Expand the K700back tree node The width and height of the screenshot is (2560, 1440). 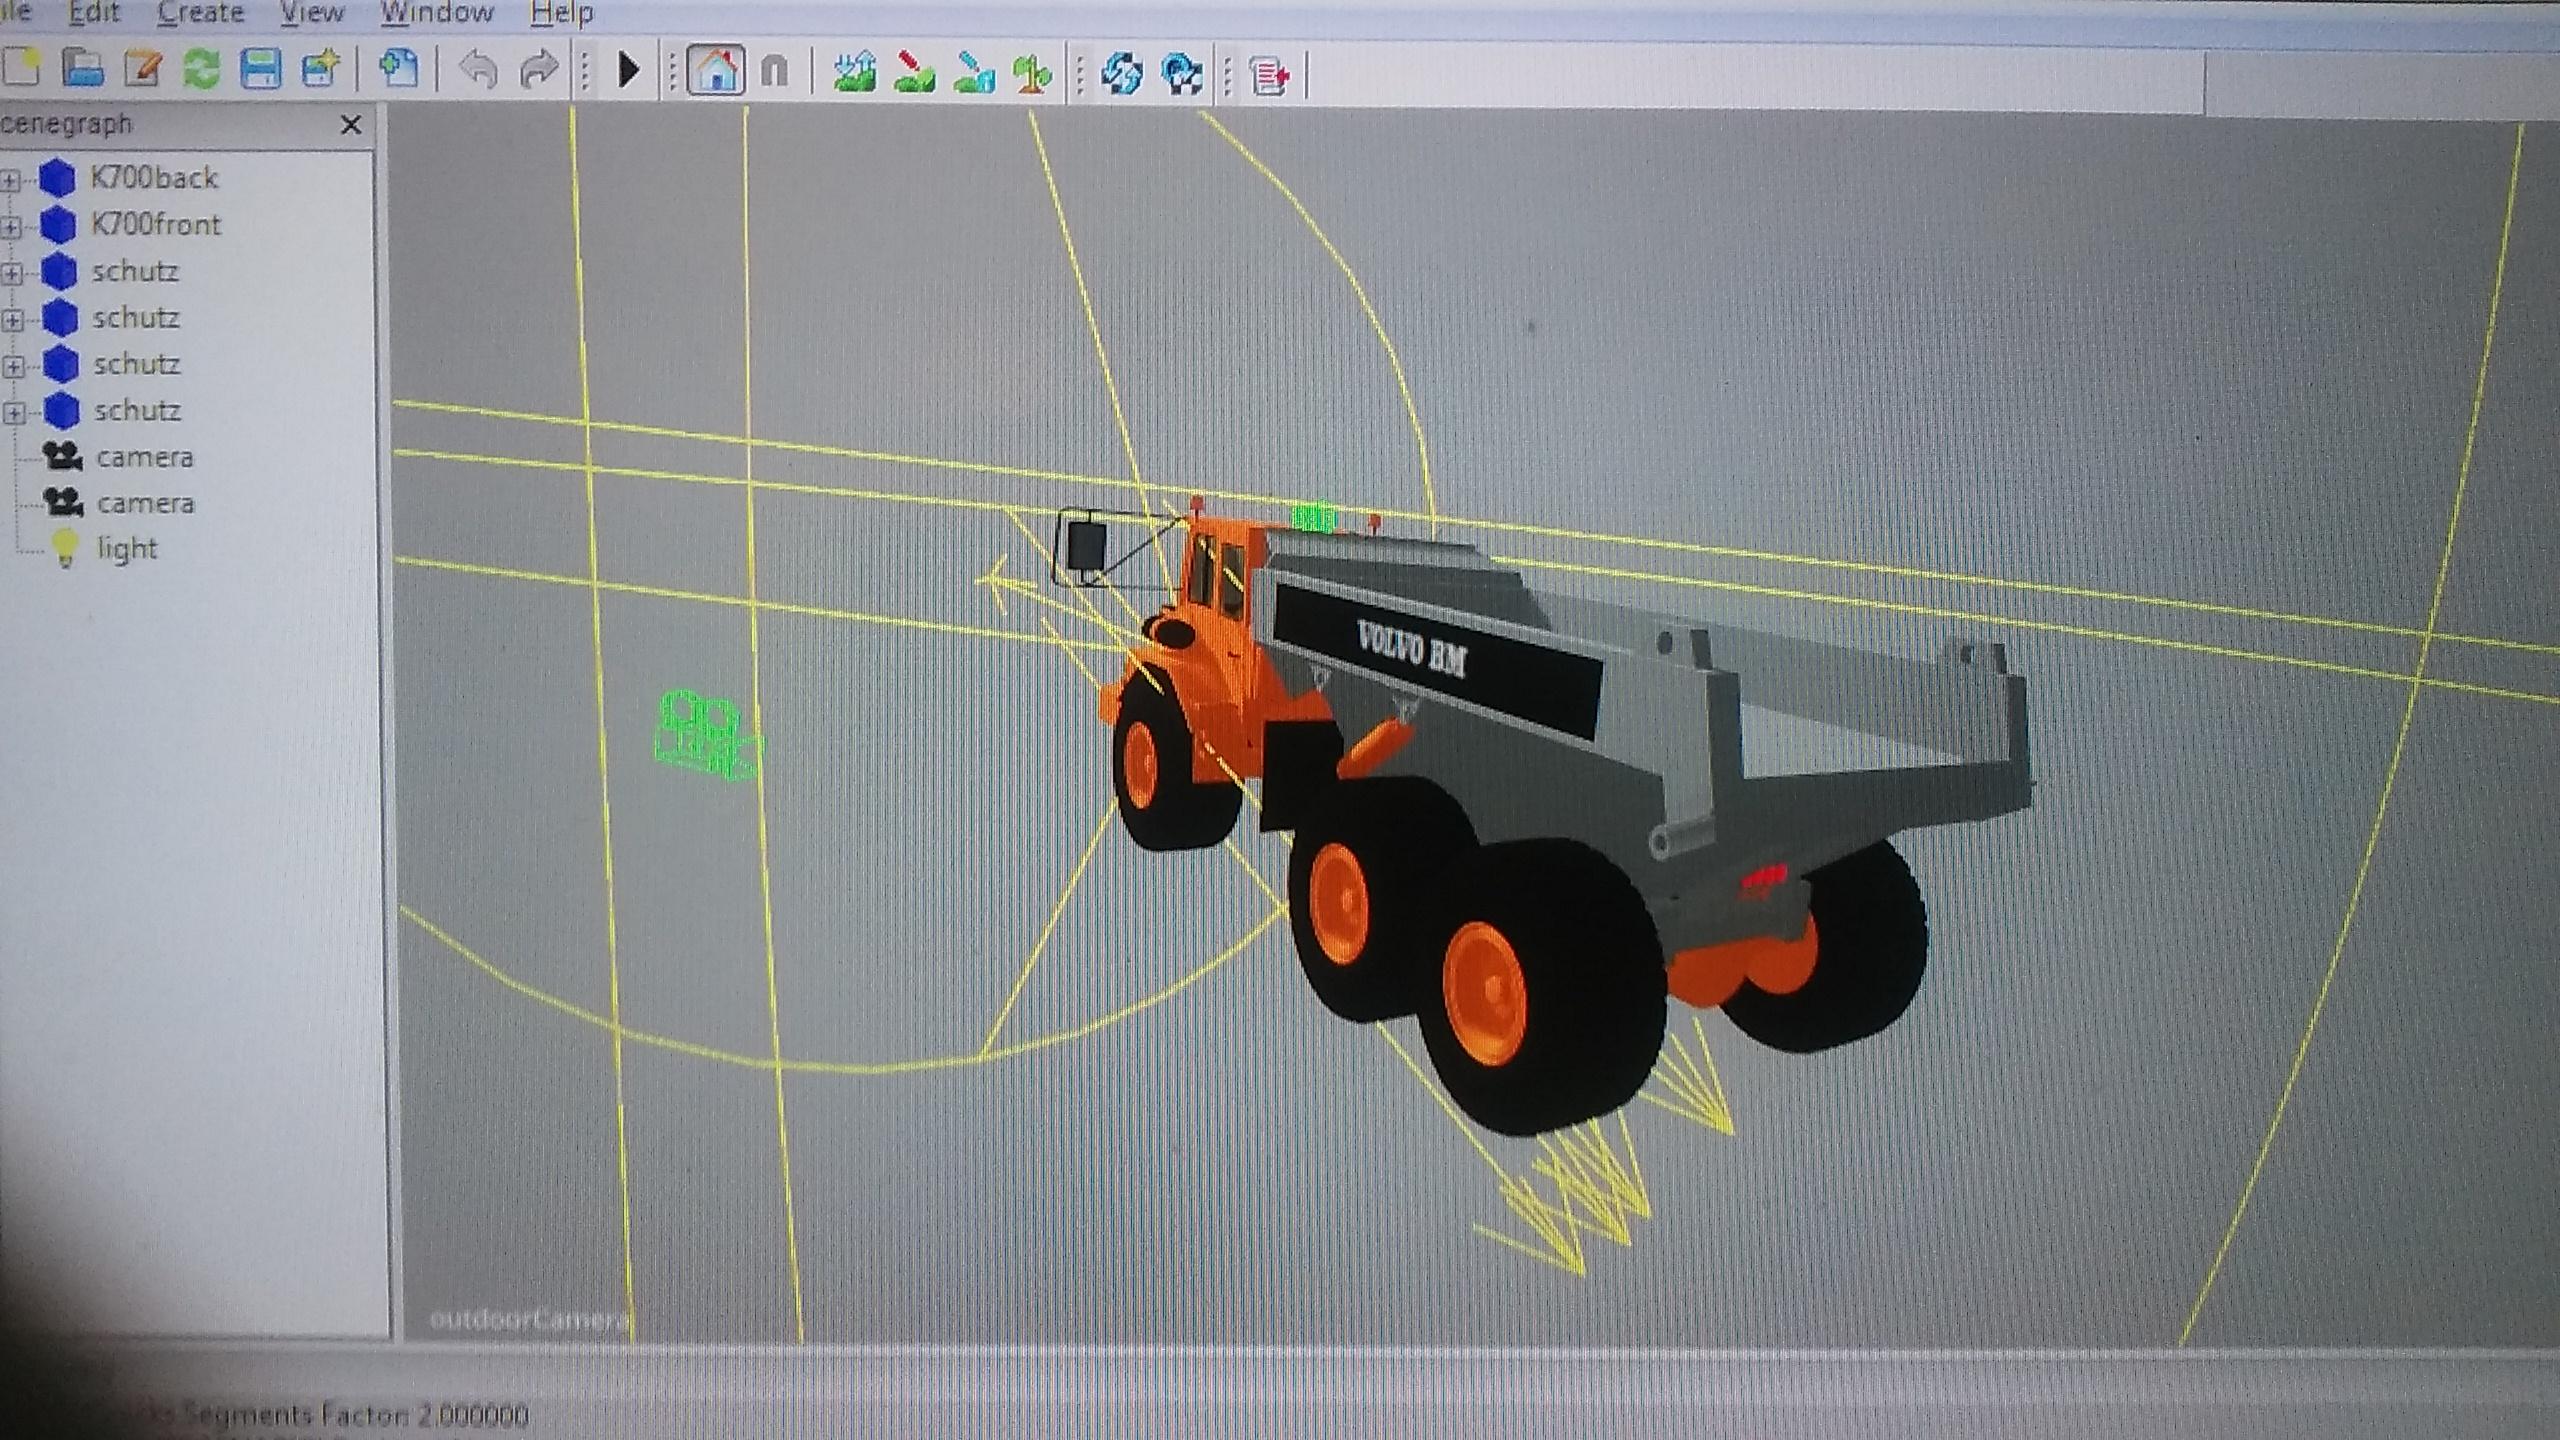pyautogui.click(x=10, y=181)
